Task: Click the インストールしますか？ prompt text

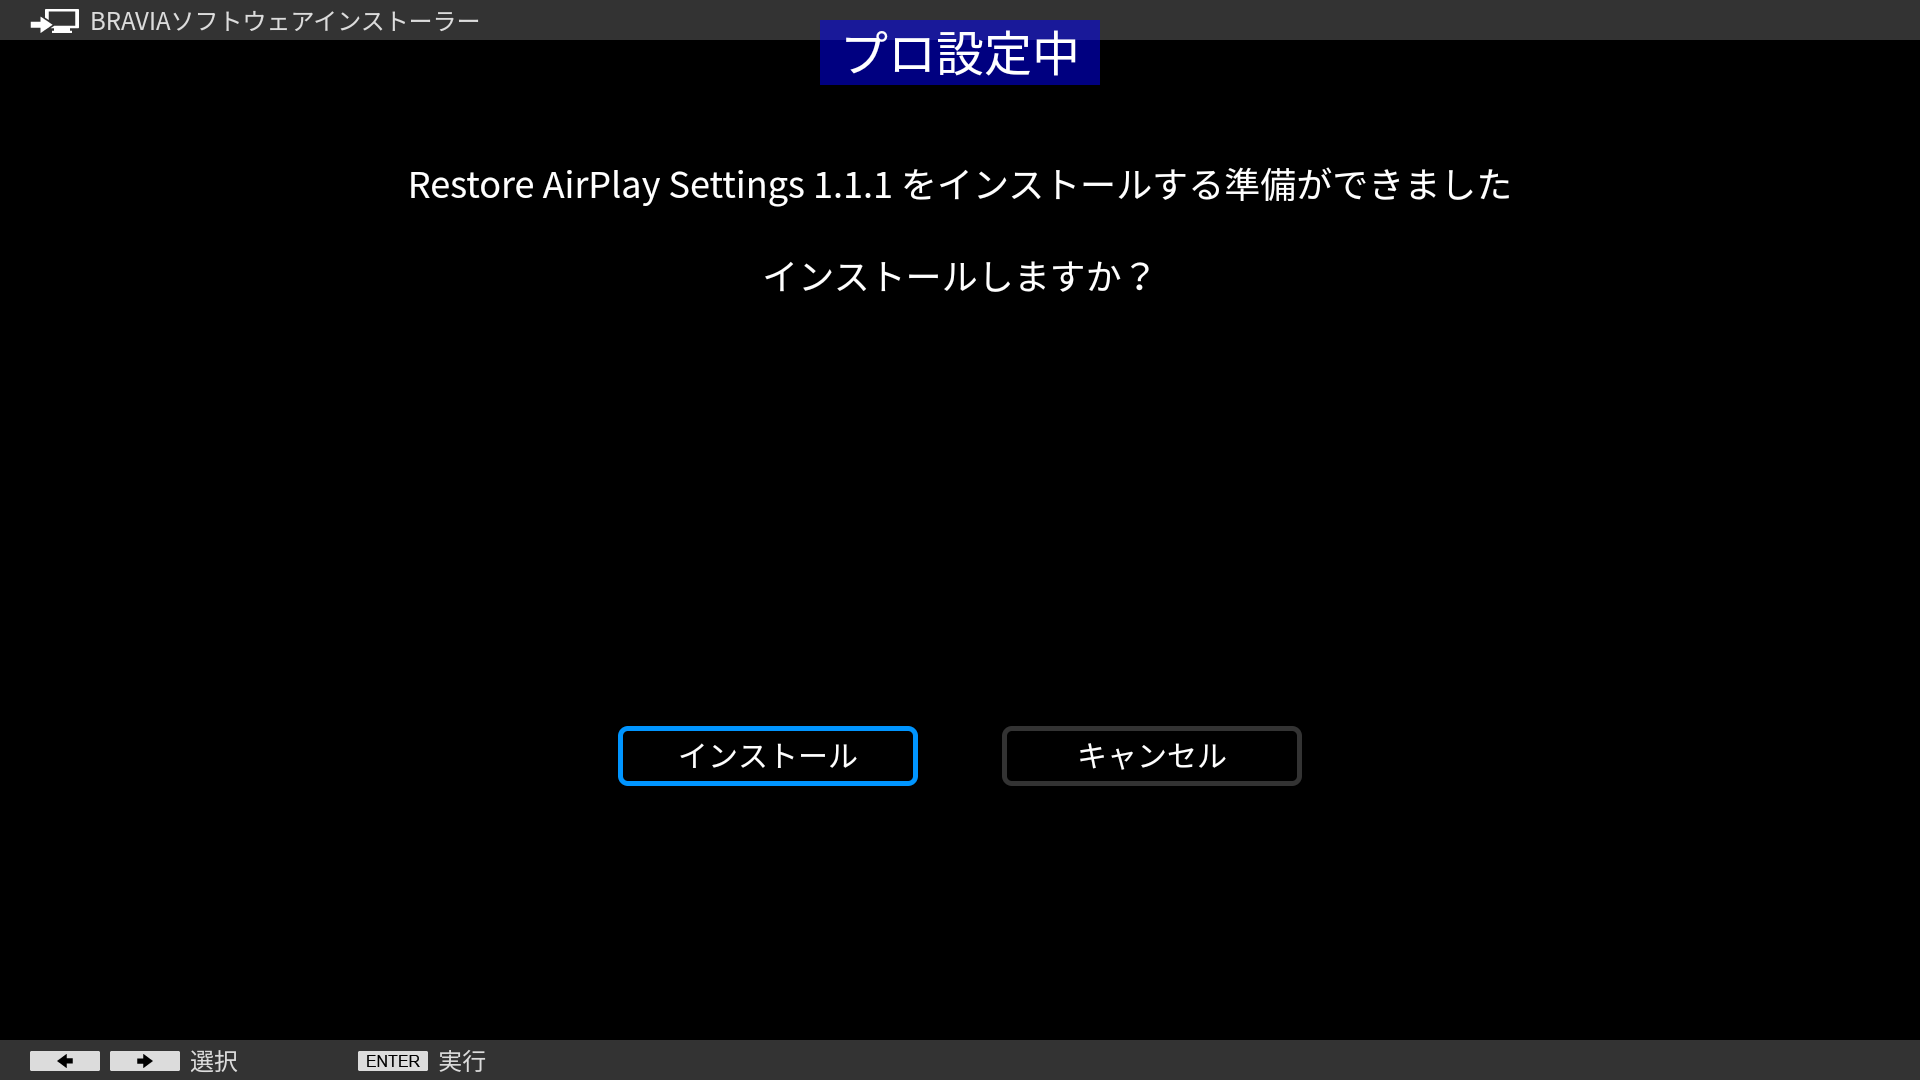Action: (959, 277)
